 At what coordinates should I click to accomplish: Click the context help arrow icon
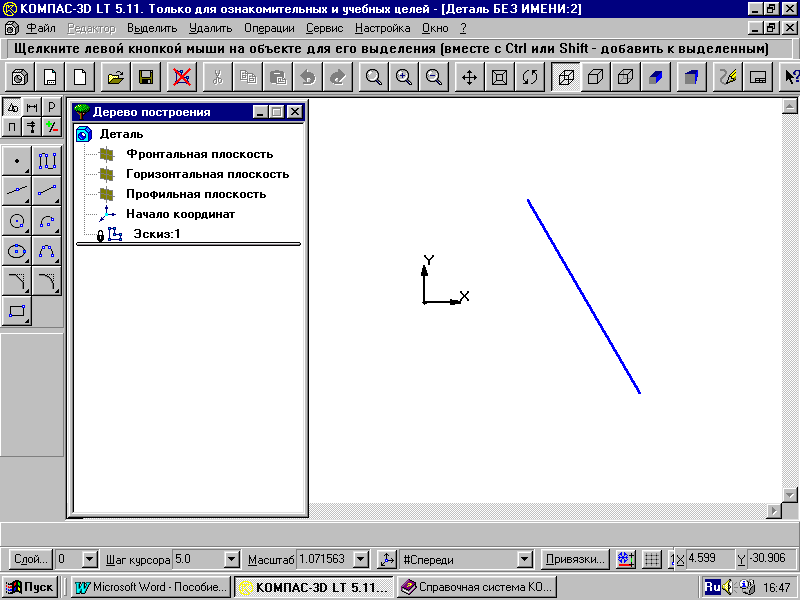790,77
